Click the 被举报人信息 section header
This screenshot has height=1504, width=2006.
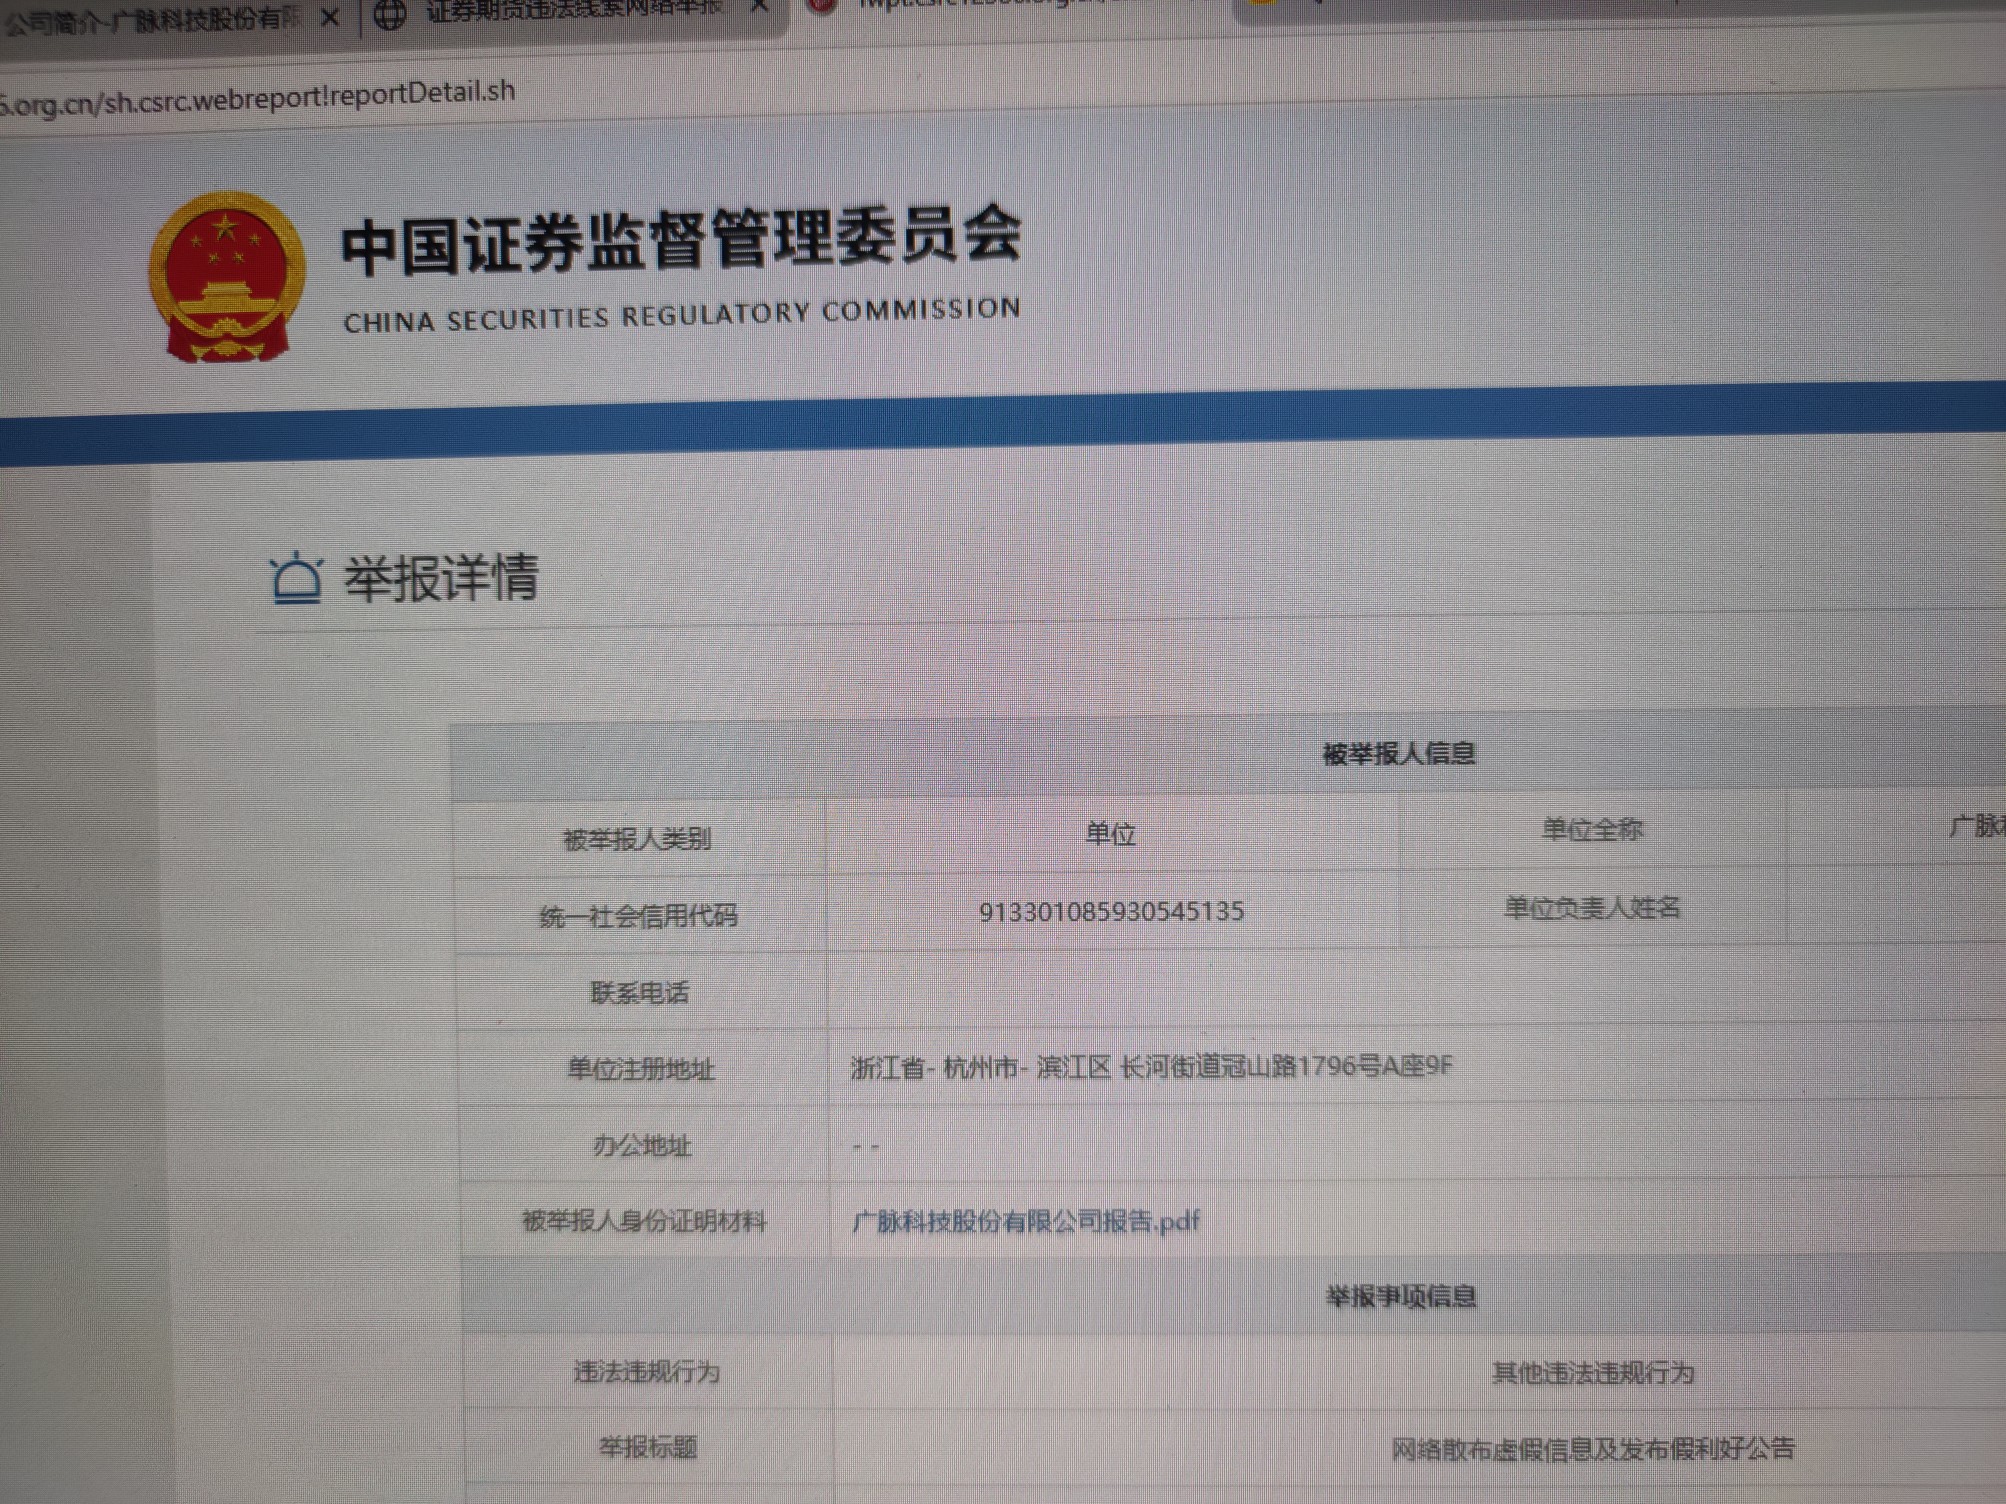coord(1398,754)
